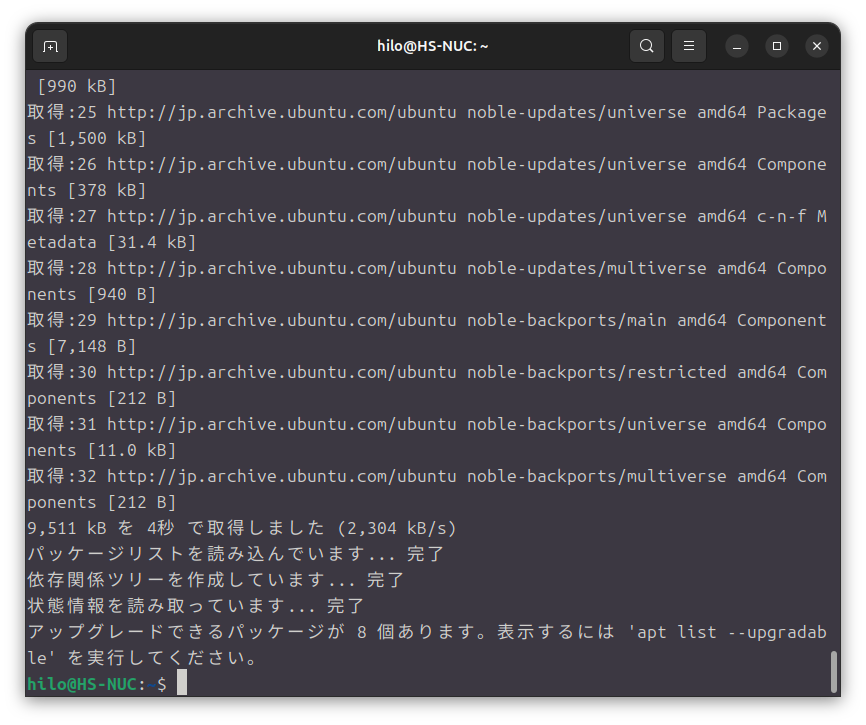Select the URL in the 取得:29 entry

[282, 320]
